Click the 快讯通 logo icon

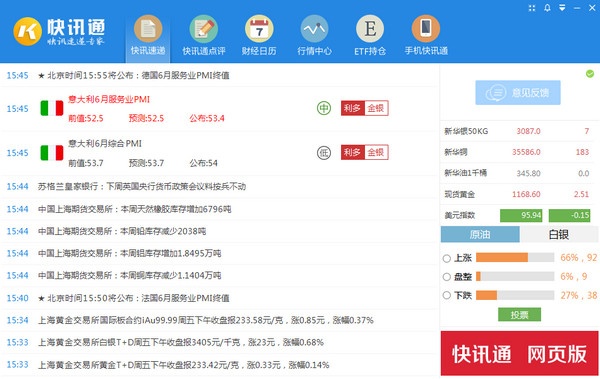27,31
